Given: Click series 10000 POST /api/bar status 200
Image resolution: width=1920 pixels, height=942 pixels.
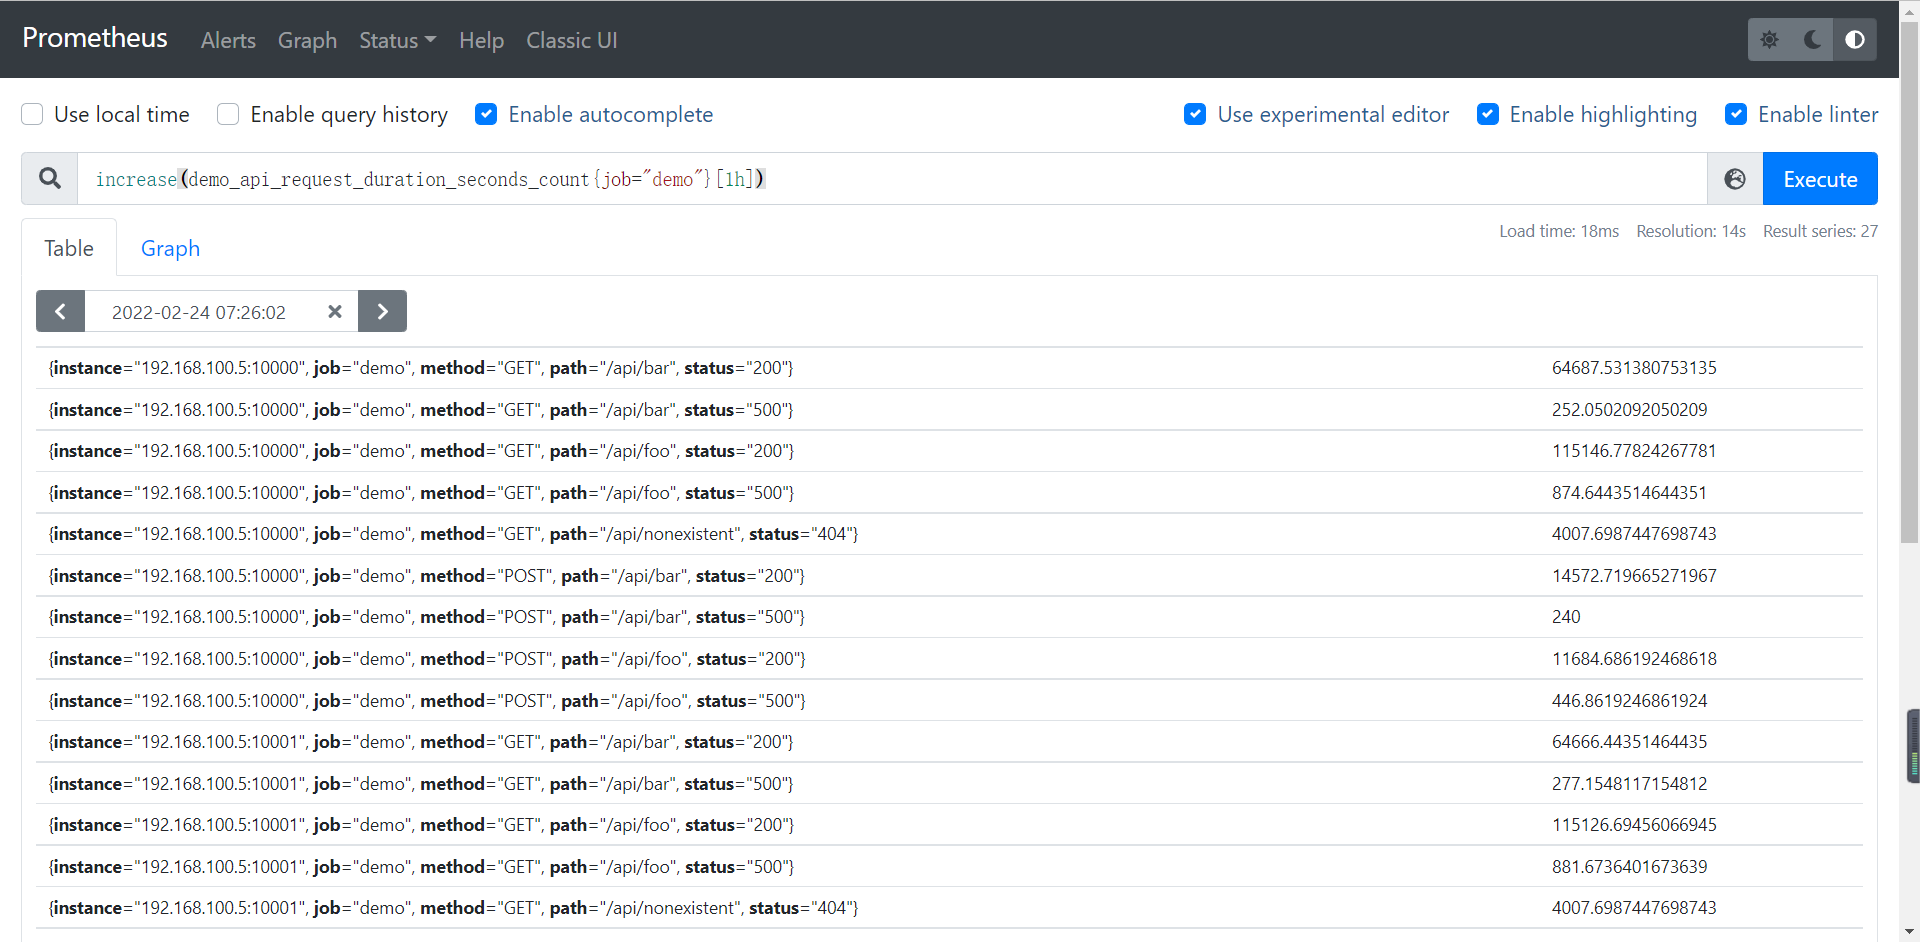Looking at the screenshot, I should coord(427,576).
